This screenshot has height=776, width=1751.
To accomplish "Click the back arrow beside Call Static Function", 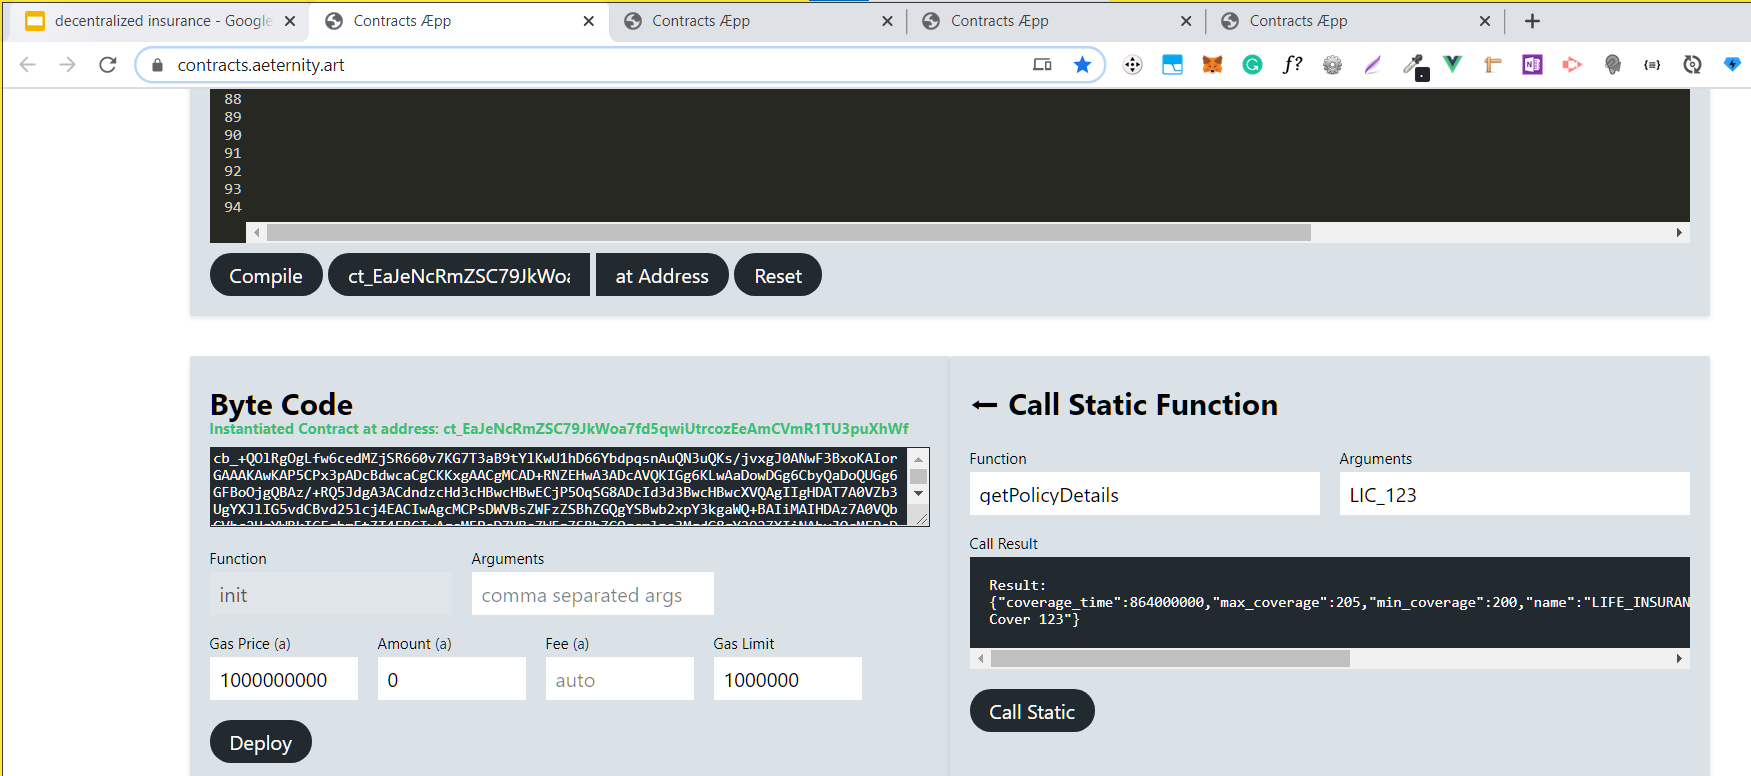I will point(985,405).
